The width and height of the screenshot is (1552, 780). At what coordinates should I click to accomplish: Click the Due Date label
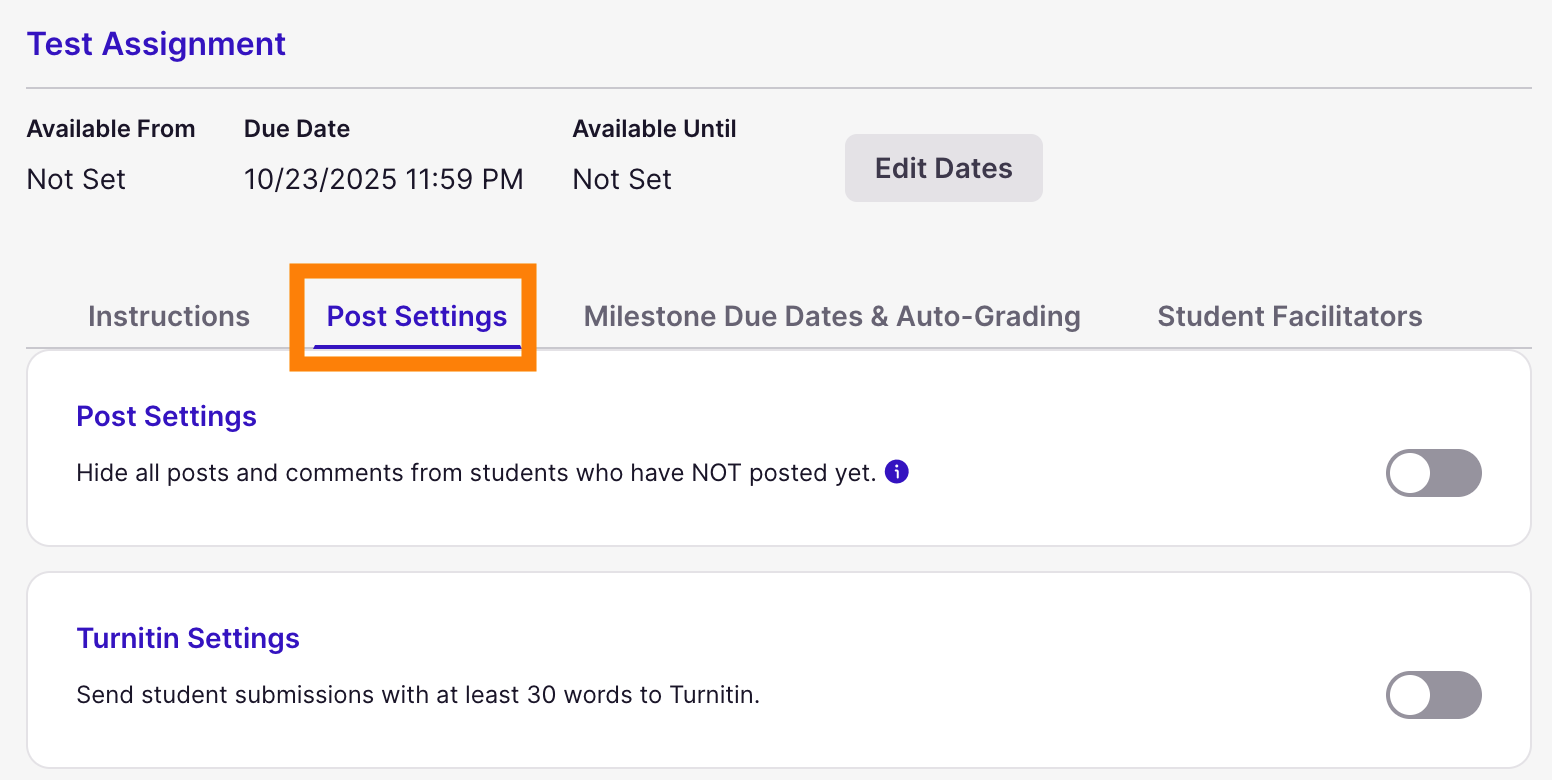pyautogui.click(x=297, y=129)
